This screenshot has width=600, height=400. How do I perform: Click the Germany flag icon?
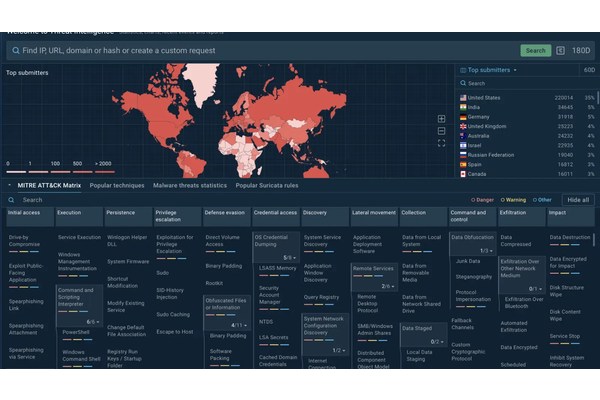click(x=463, y=117)
